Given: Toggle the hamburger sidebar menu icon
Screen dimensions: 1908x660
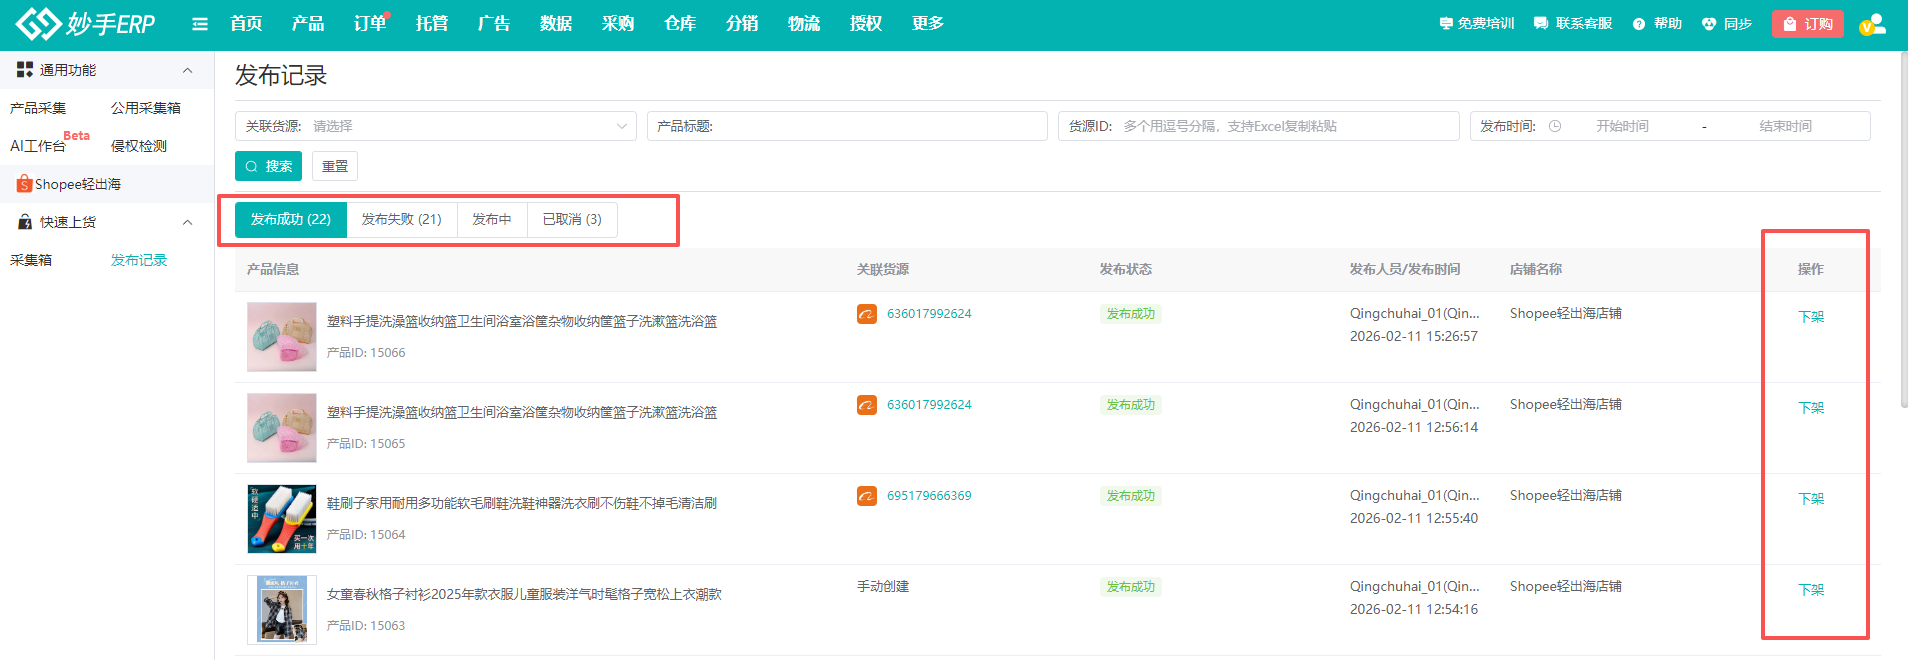Looking at the screenshot, I should click(200, 24).
